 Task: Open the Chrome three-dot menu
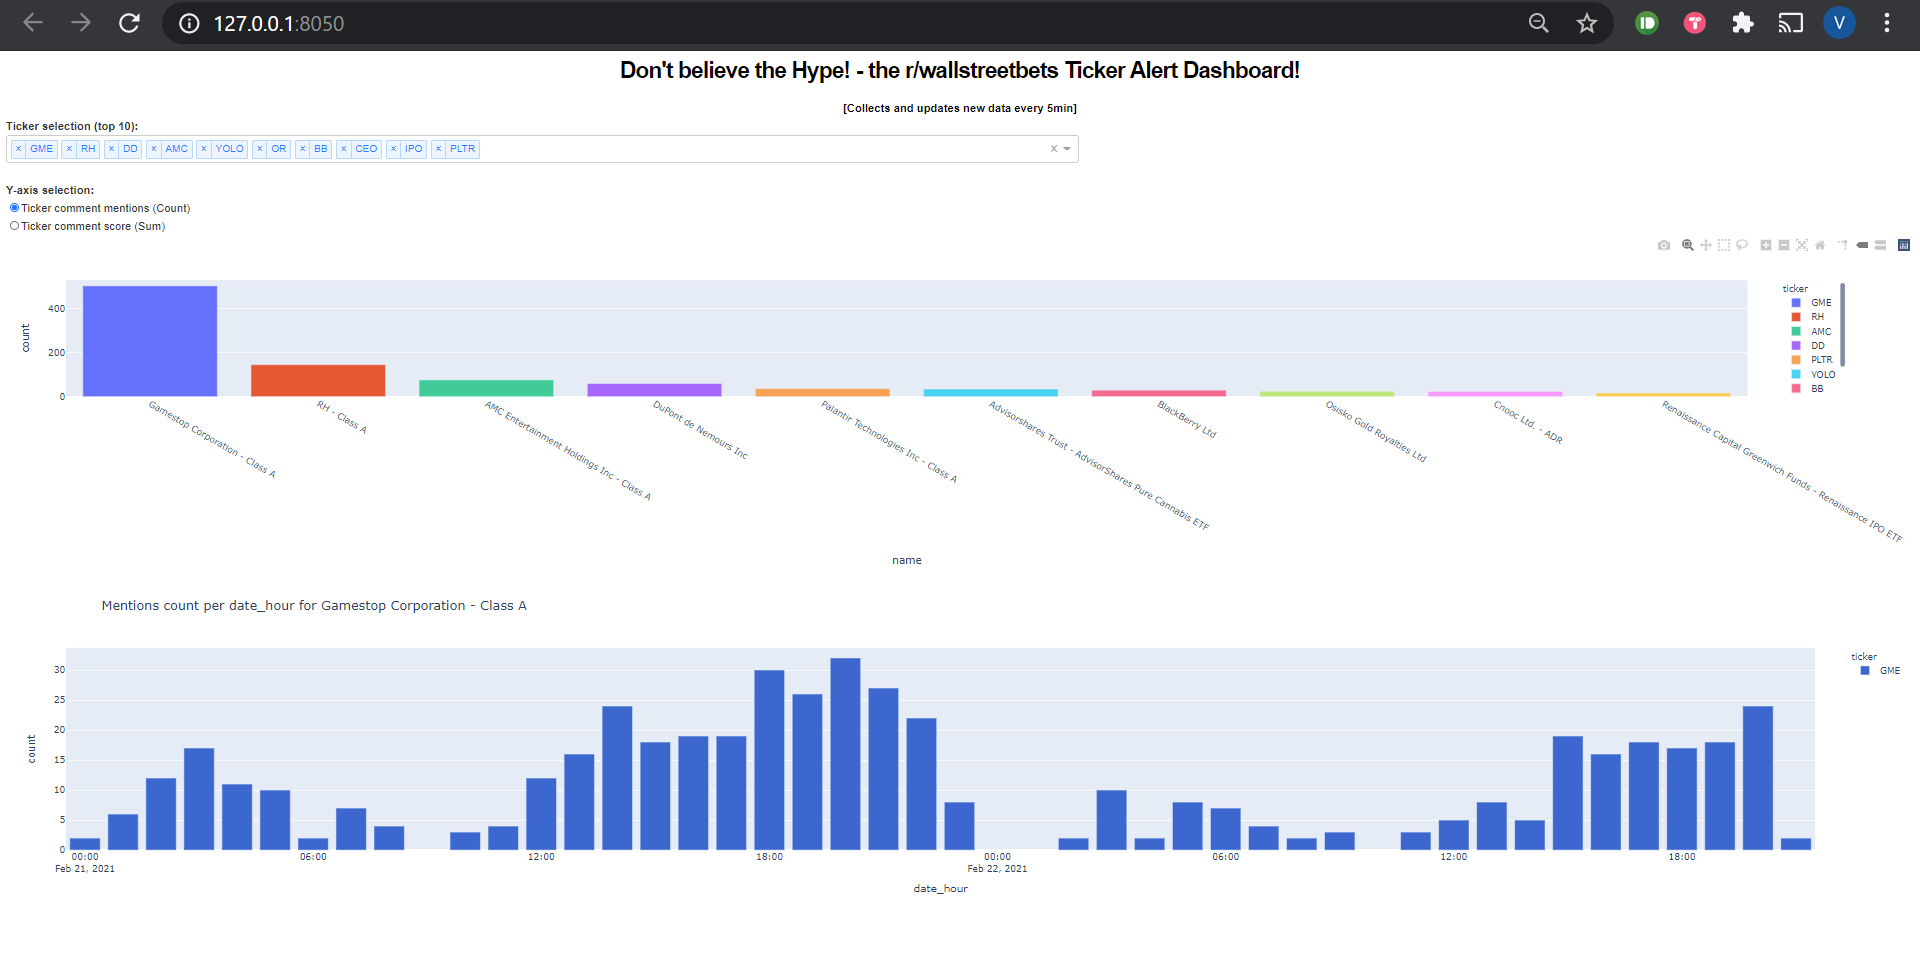pyautogui.click(x=1887, y=23)
